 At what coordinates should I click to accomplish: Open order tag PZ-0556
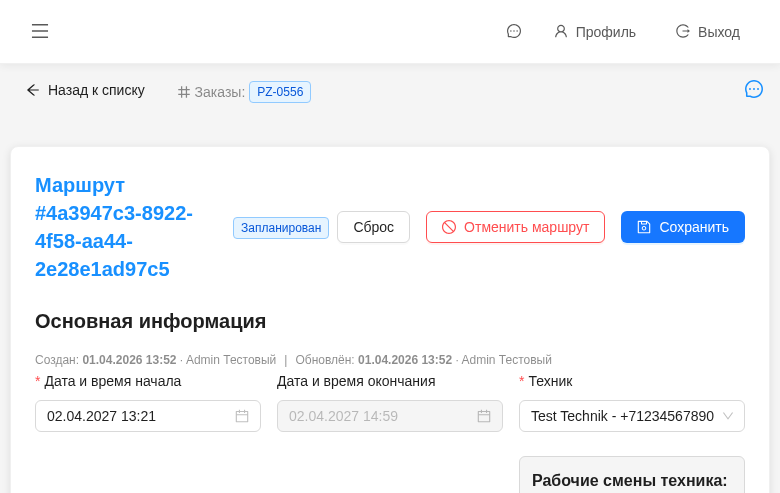(x=280, y=92)
